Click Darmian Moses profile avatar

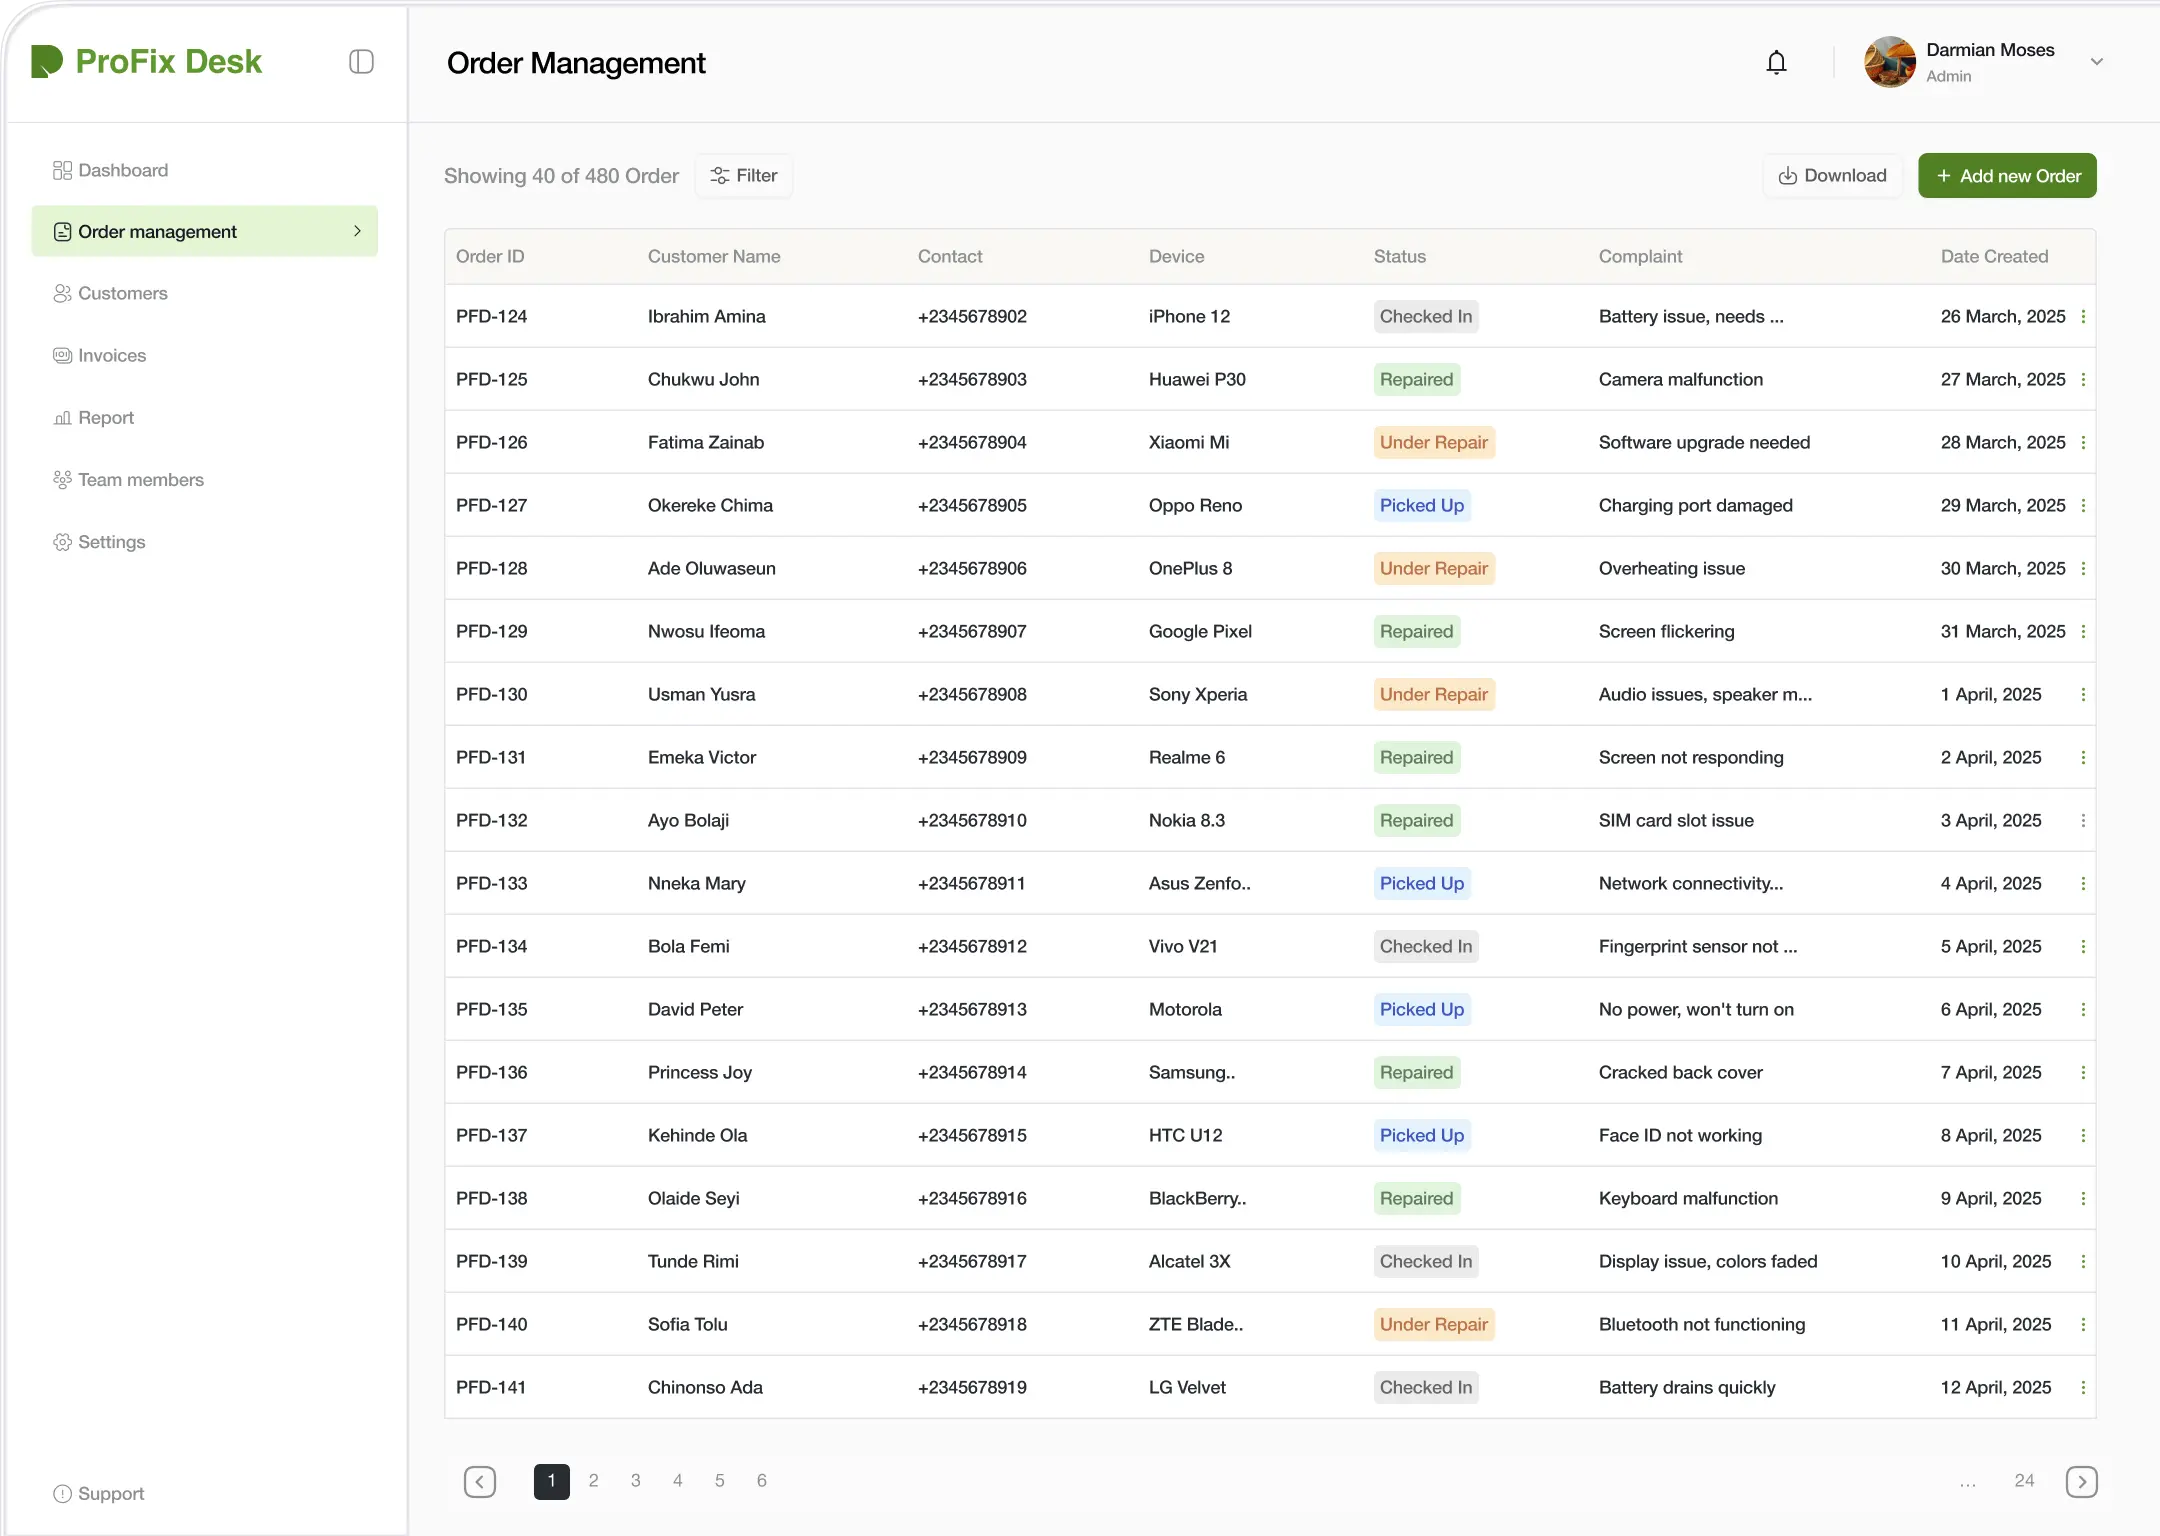[x=1889, y=62]
